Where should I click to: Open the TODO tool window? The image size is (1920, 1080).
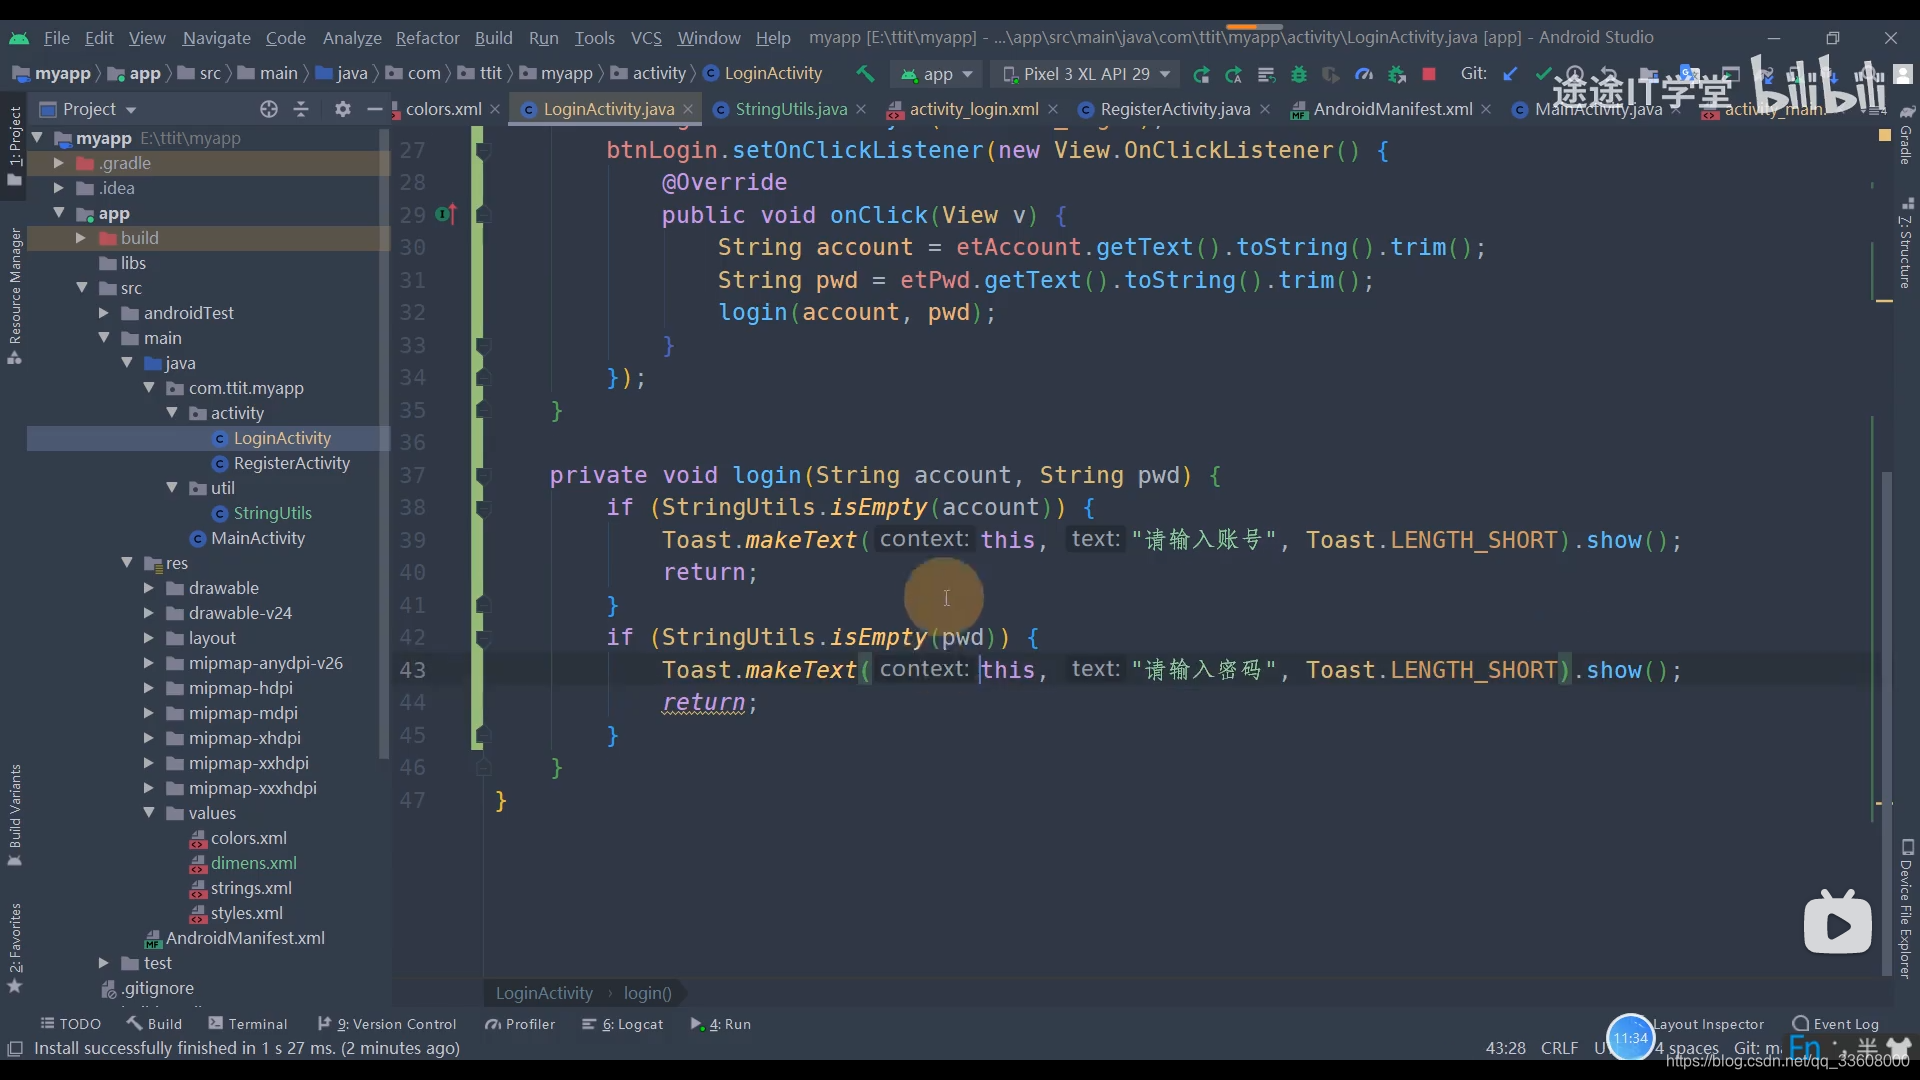click(71, 1024)
